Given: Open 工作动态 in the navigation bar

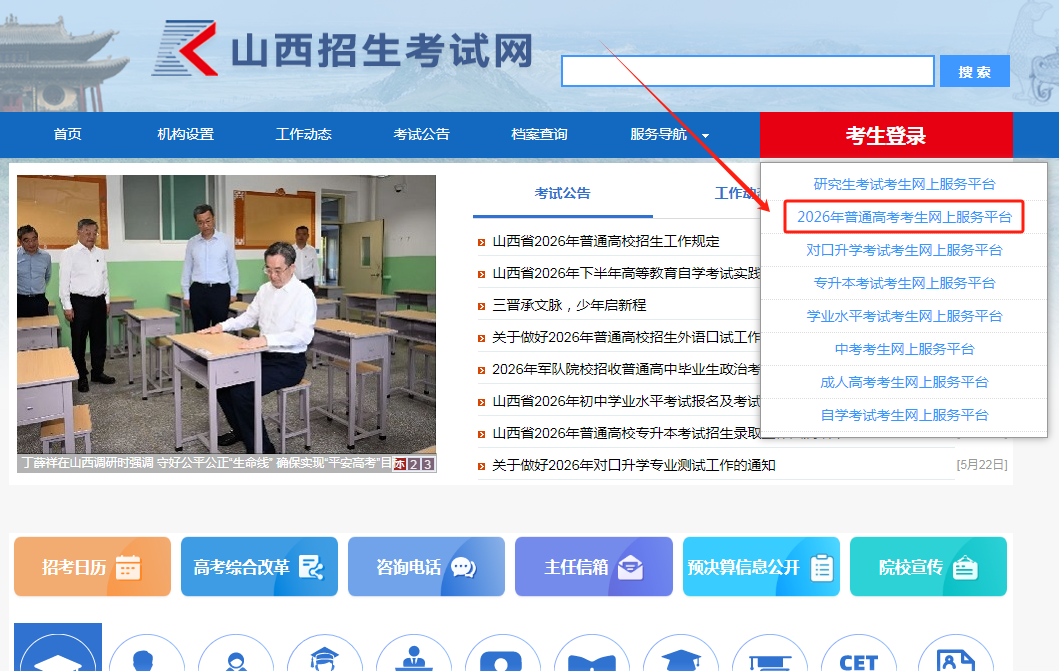Looking at the screenshot, I should click(x=304, y=134).
